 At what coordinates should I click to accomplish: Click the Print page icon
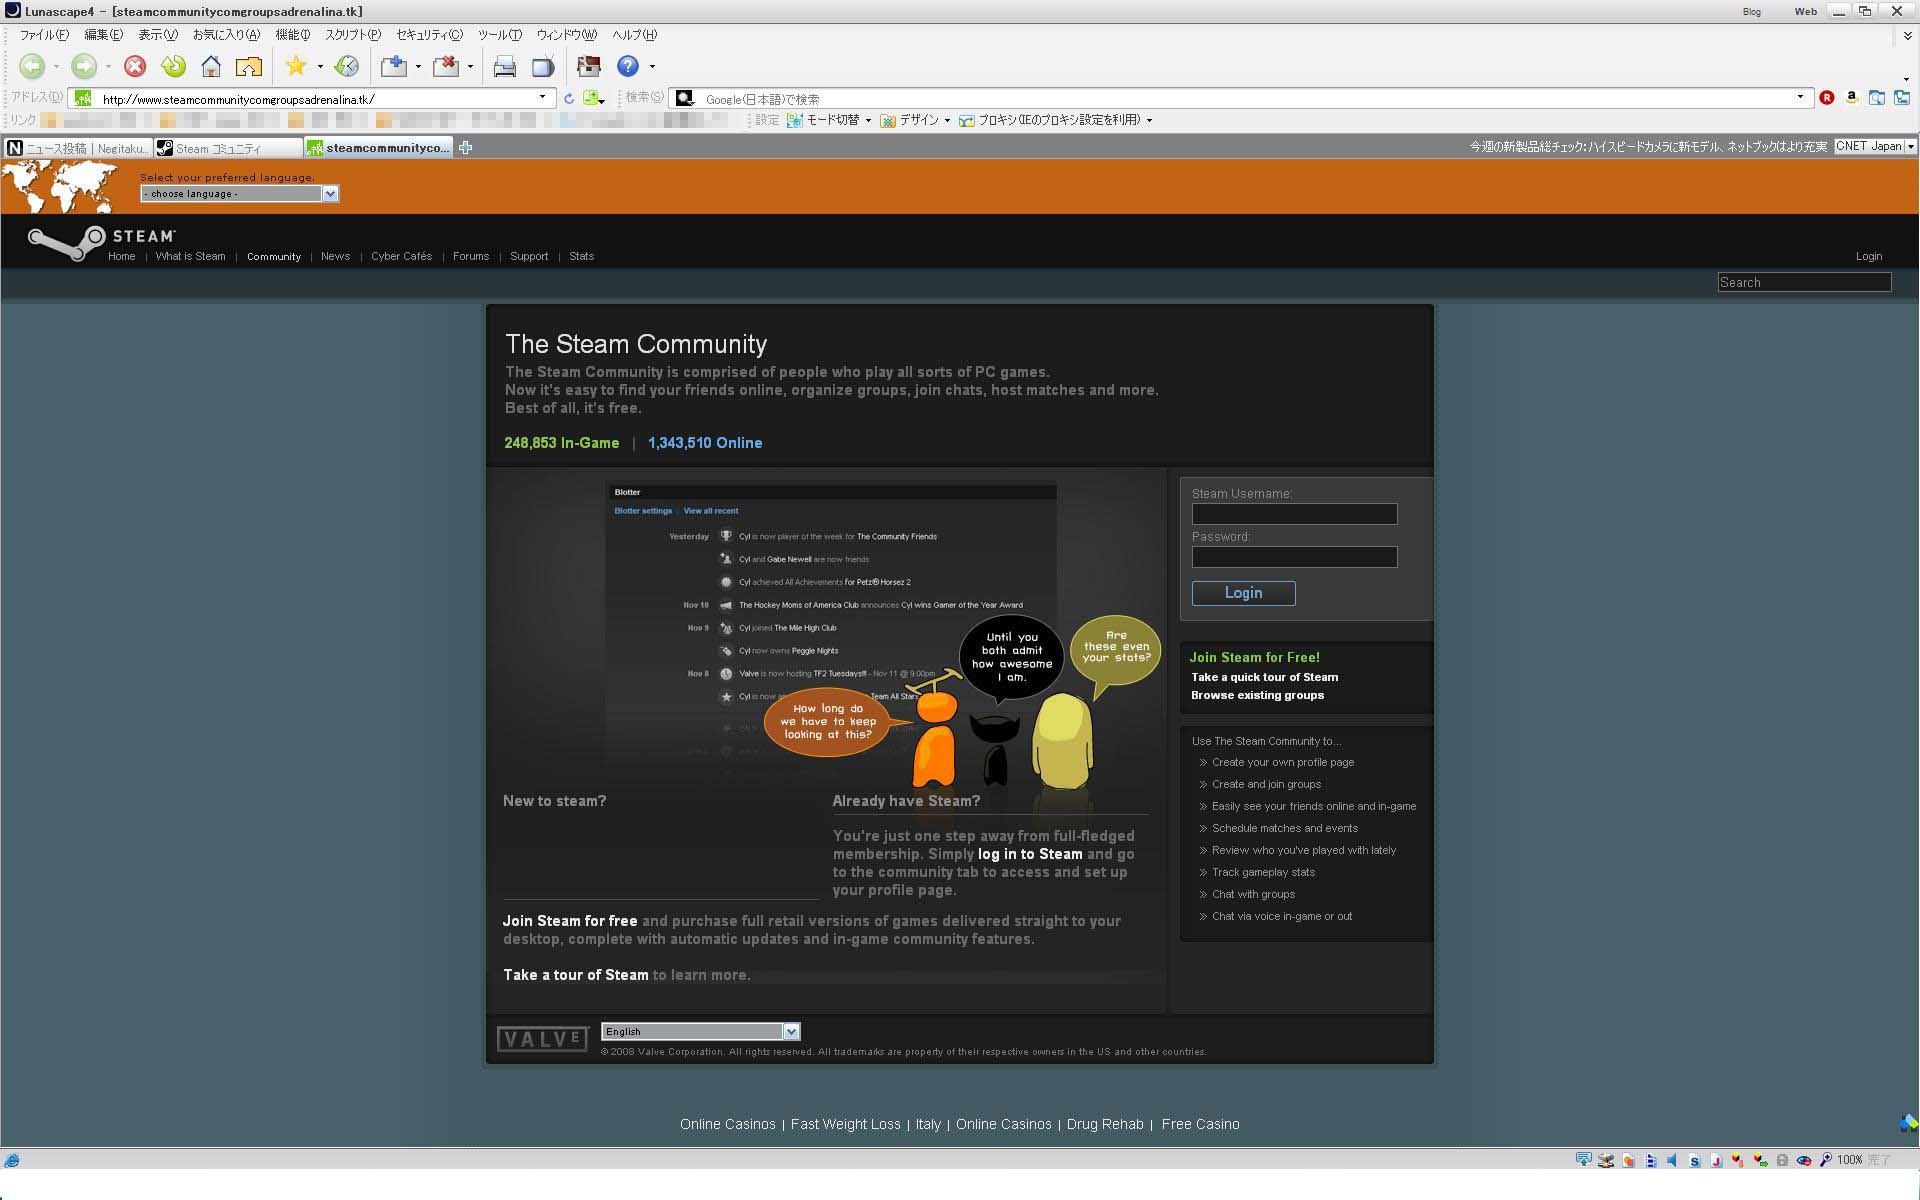pyautogui.click(x=505, y=66)
